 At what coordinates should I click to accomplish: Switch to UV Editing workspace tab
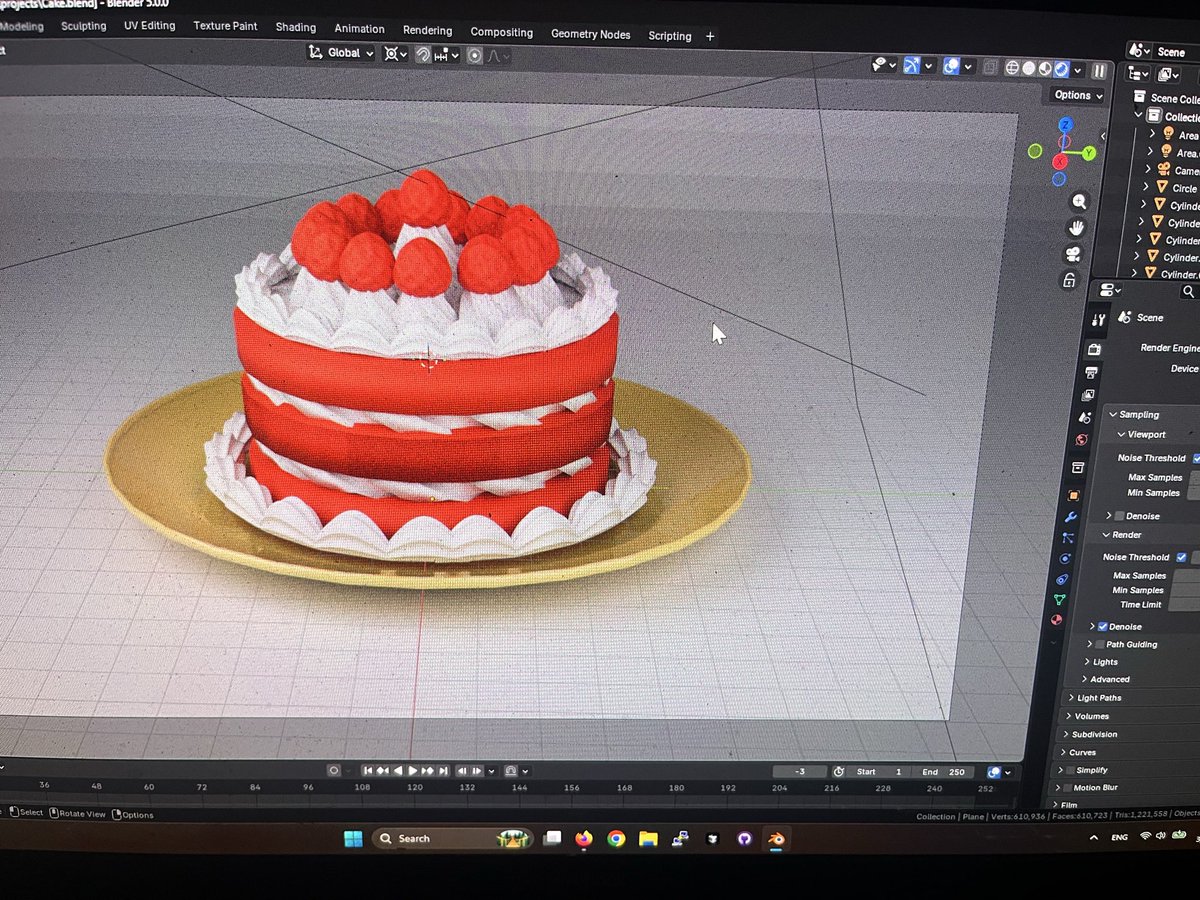coord(149,26)
